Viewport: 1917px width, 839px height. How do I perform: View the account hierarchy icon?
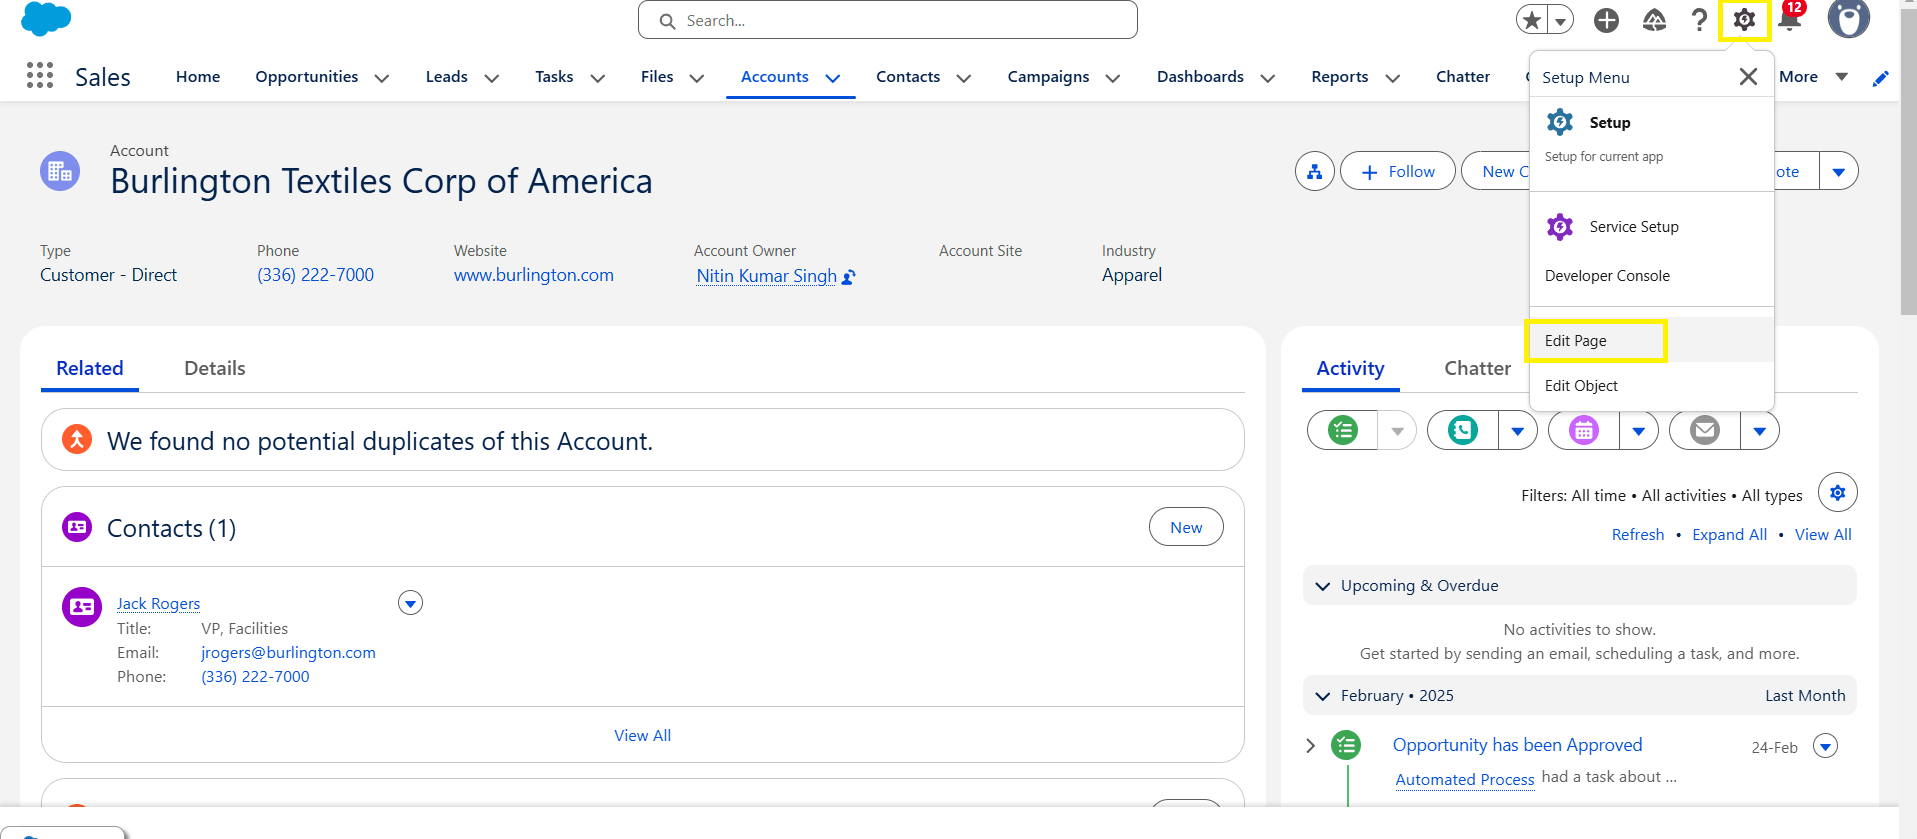pos(1315,171)
